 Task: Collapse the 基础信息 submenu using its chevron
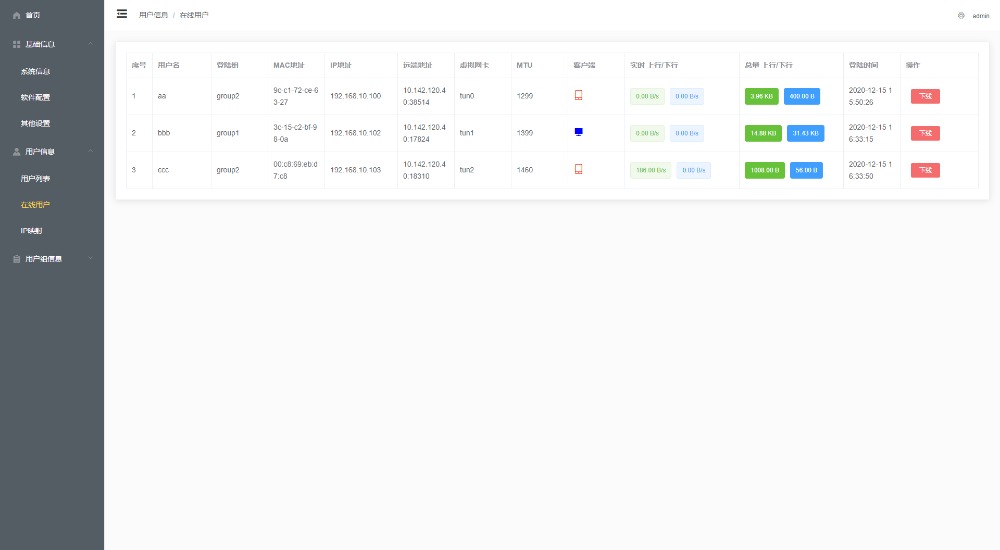90,44
